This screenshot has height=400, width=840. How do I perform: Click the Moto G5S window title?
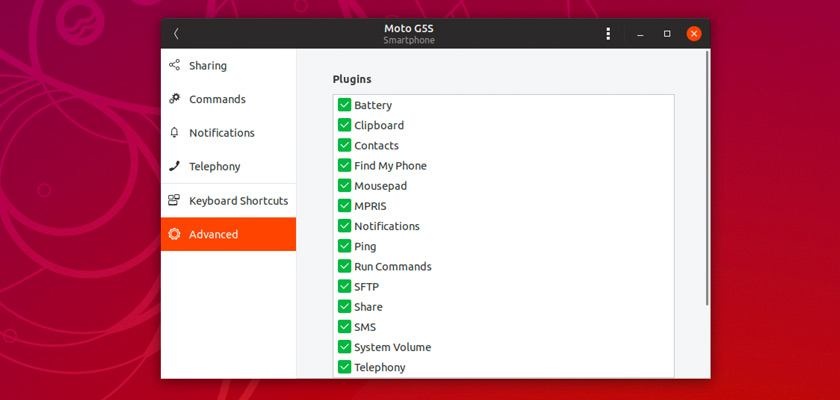(409, 28)
